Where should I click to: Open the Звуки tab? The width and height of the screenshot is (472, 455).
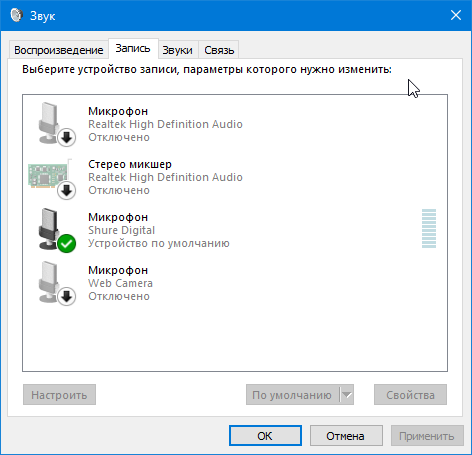tap(178, 50)
